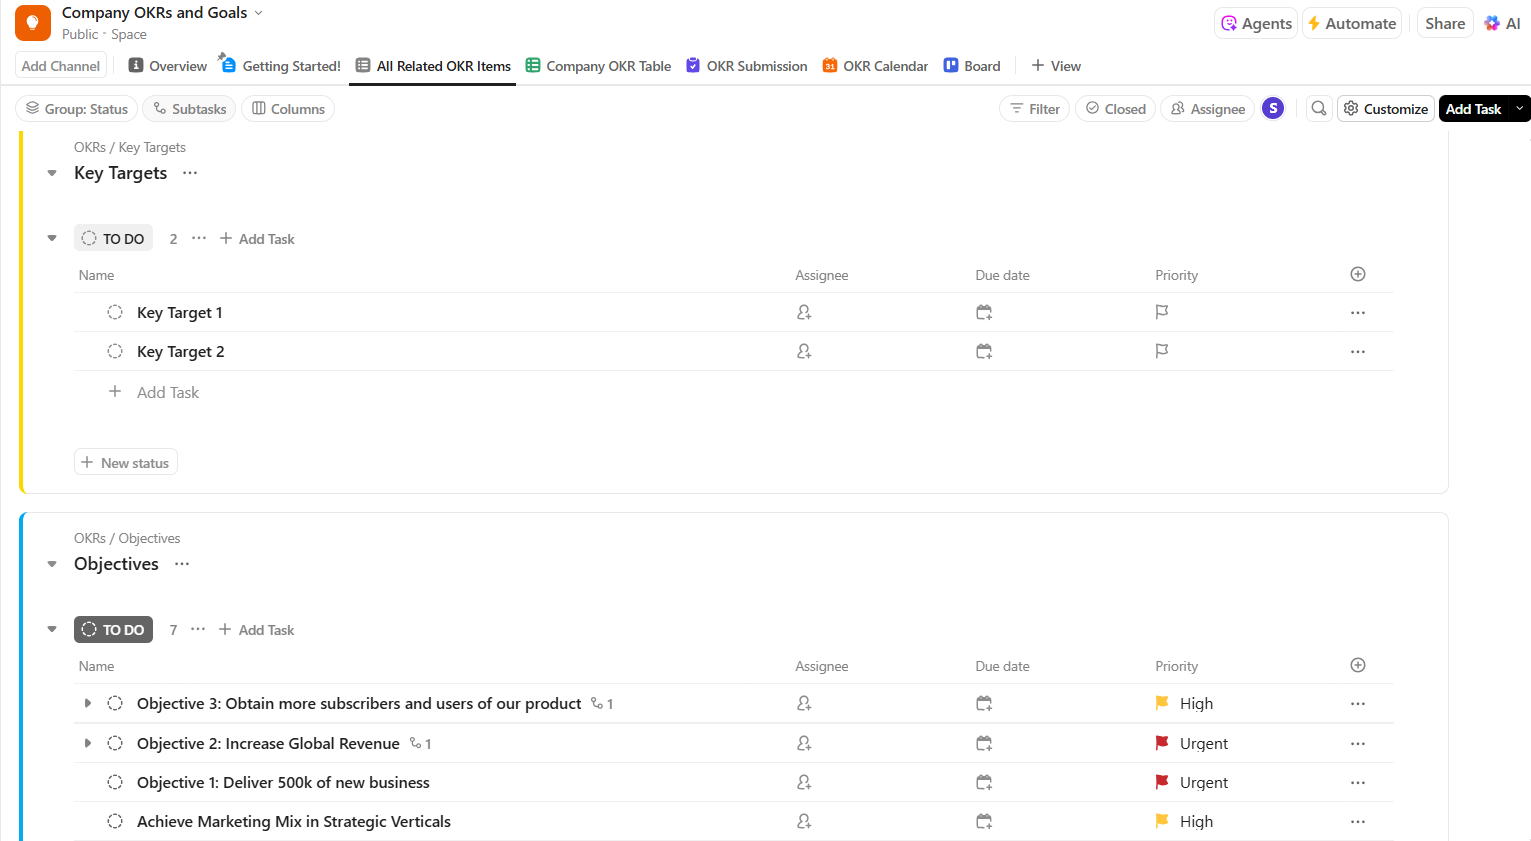The height and width of the screenshot is (841, 1531).
Task: Click the purple S user avatar
Action: pos(1273,109)
